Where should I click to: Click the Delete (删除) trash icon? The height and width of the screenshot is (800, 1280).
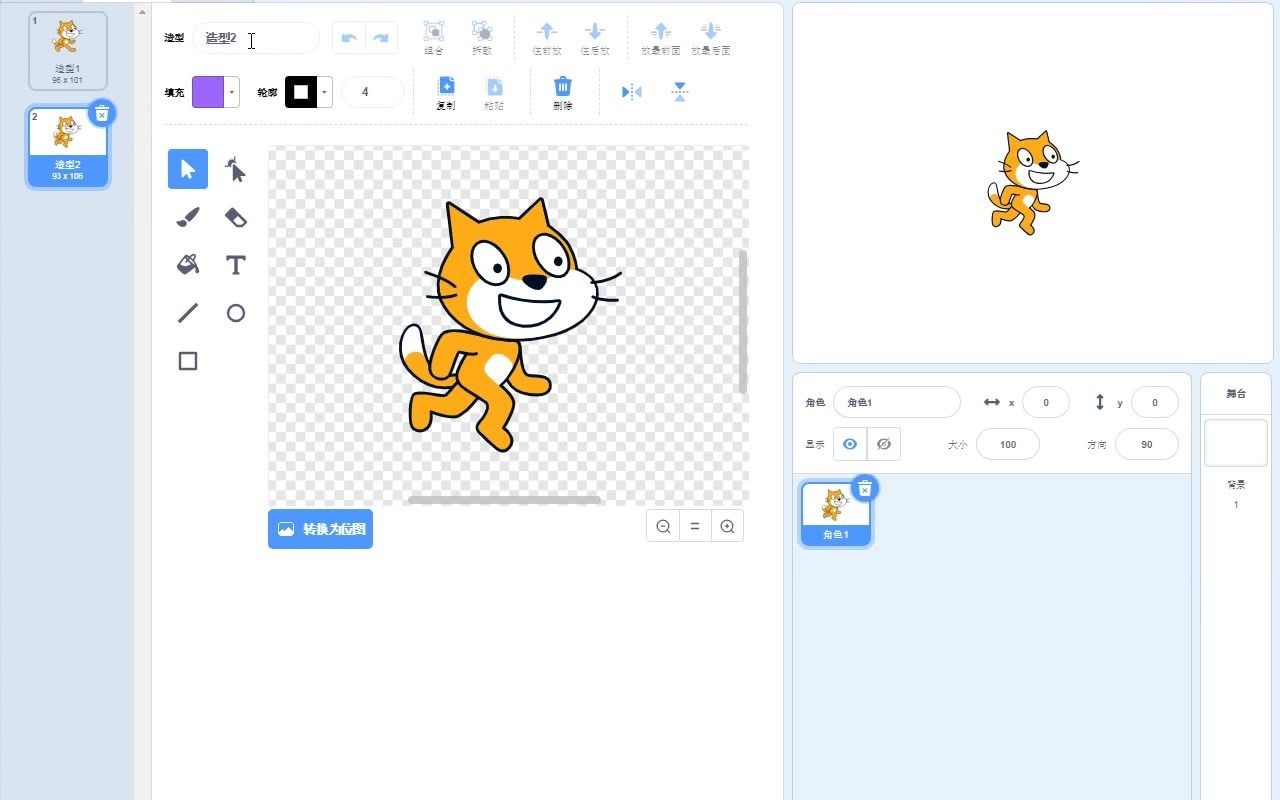pyautogui.click(x=563, y=86)
